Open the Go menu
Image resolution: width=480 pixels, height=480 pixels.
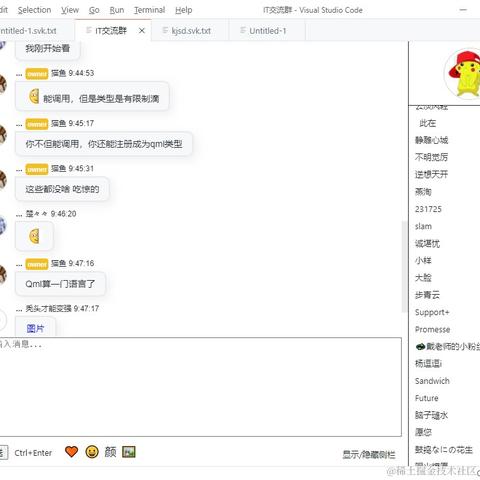94,10
